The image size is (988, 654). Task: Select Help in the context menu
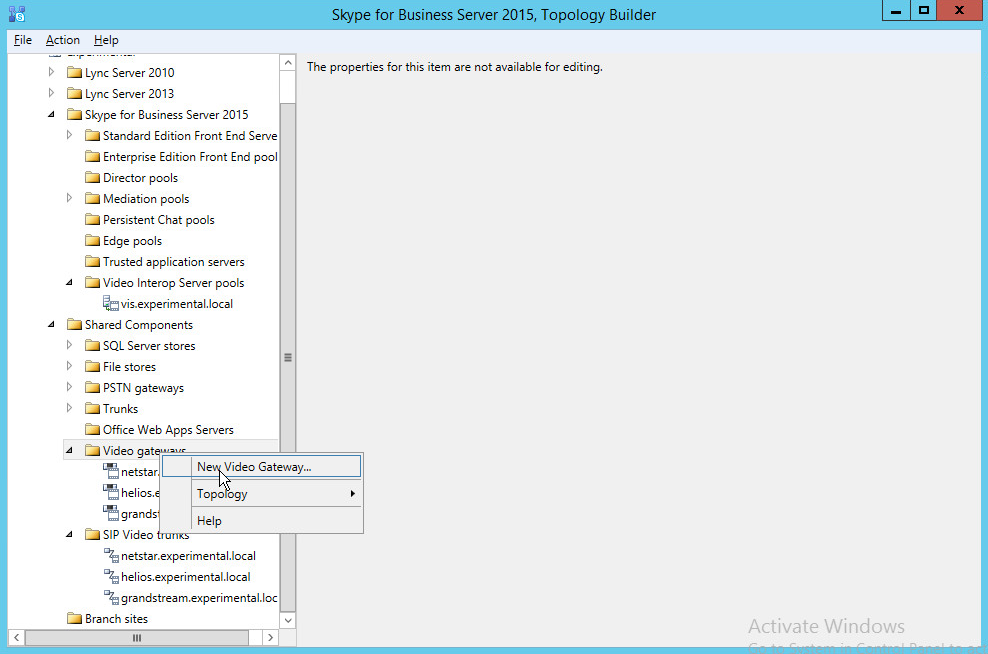click(209, 521)
